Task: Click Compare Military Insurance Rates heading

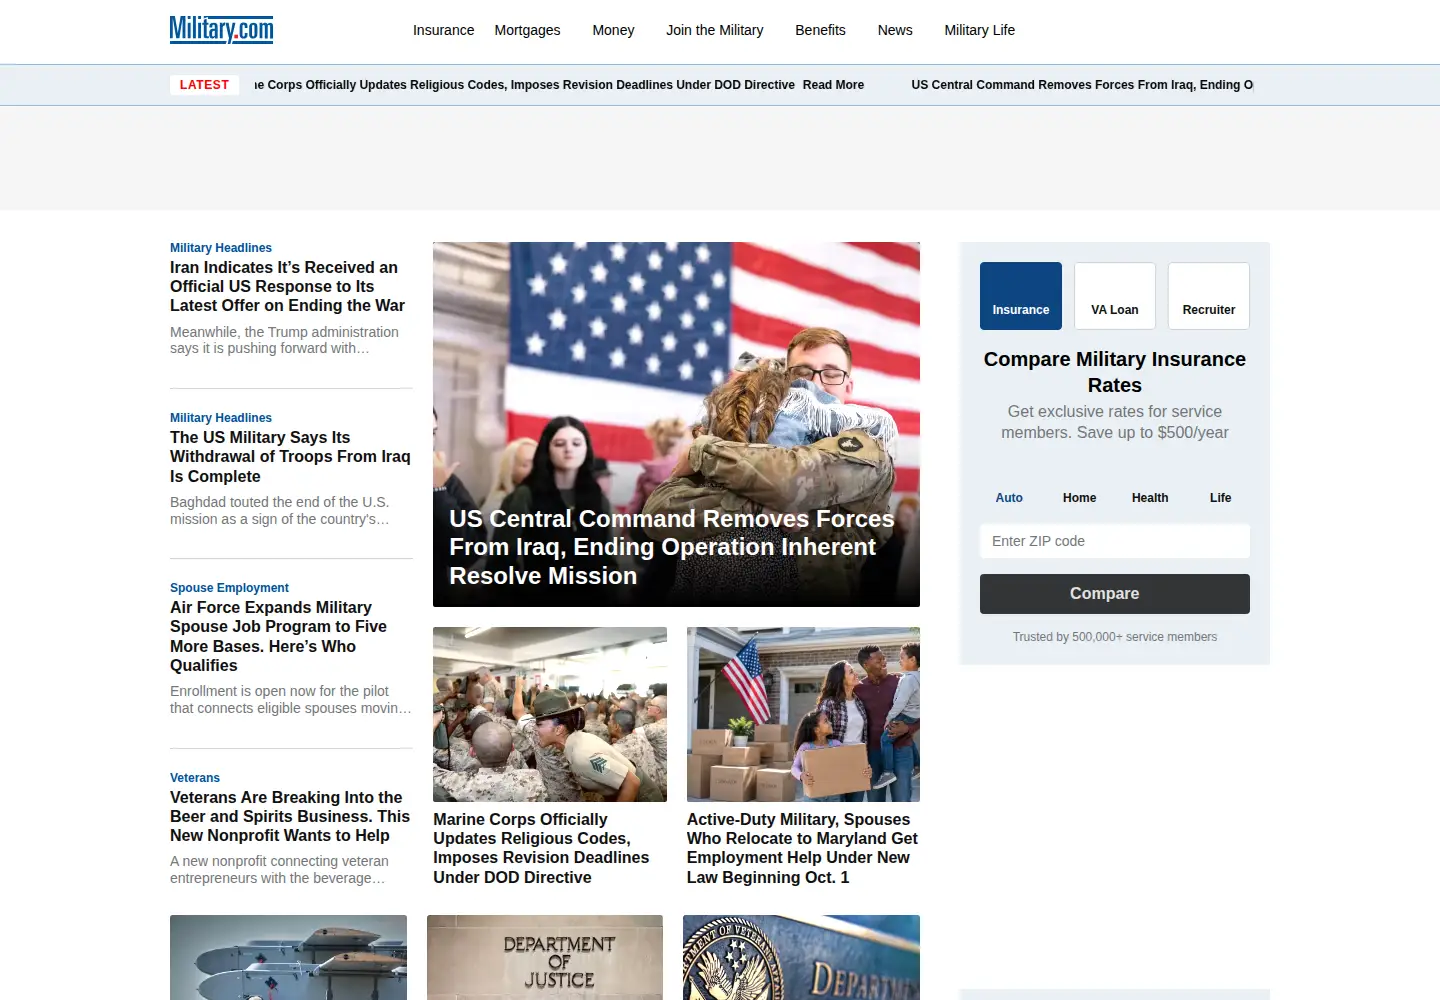Action: click(1115, 372)
